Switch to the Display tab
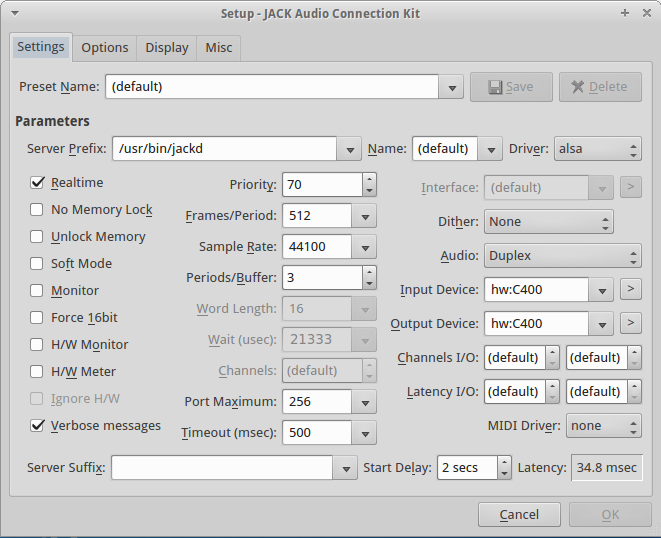Viewport: 661px width, 538px height. coord(167,48)
